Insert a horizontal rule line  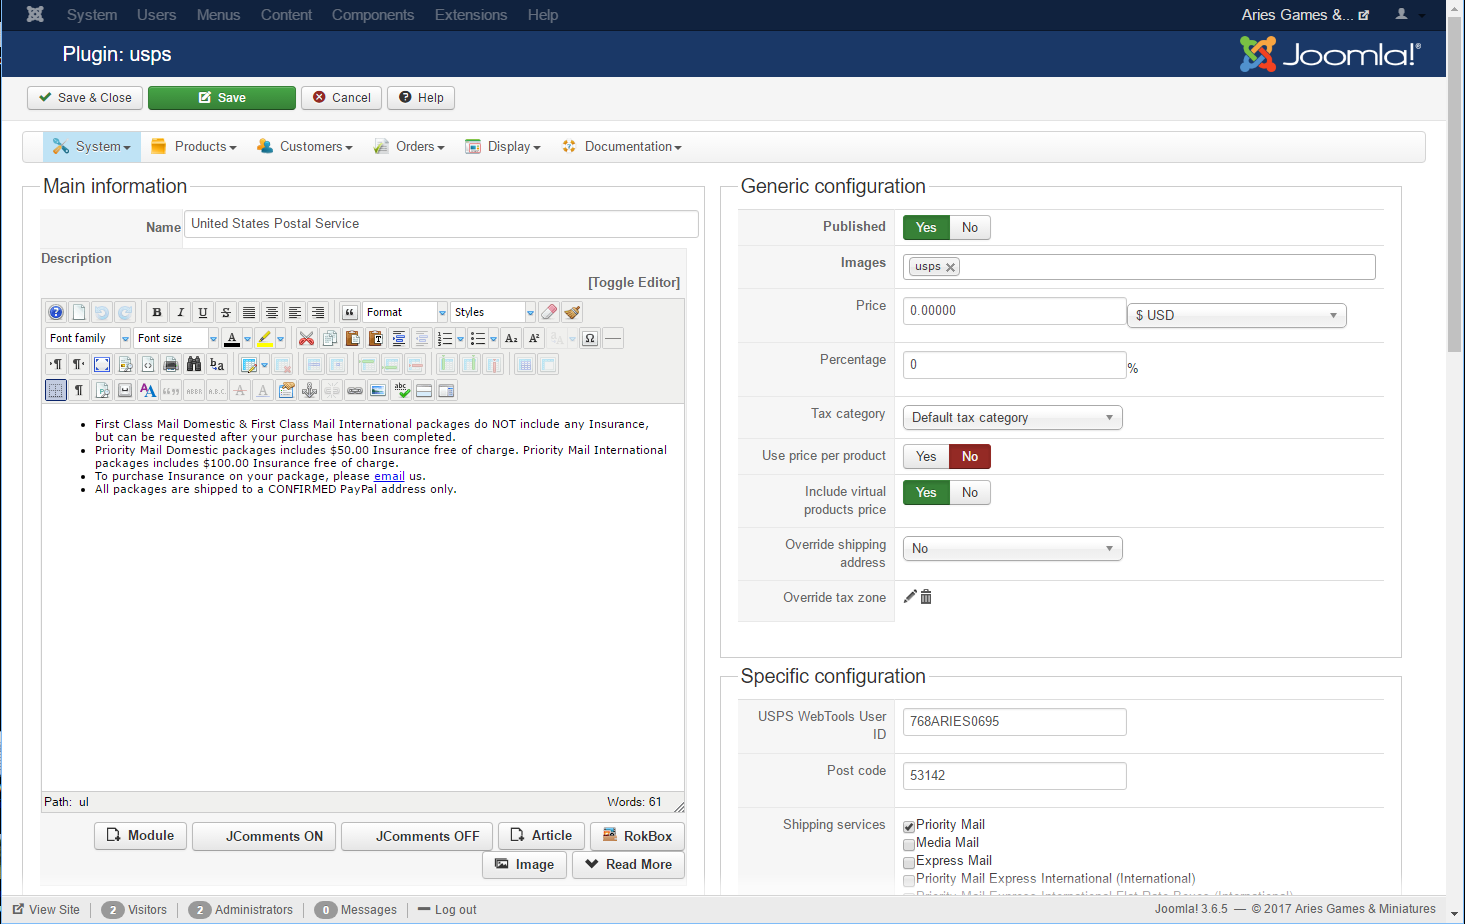pos(613,338)
